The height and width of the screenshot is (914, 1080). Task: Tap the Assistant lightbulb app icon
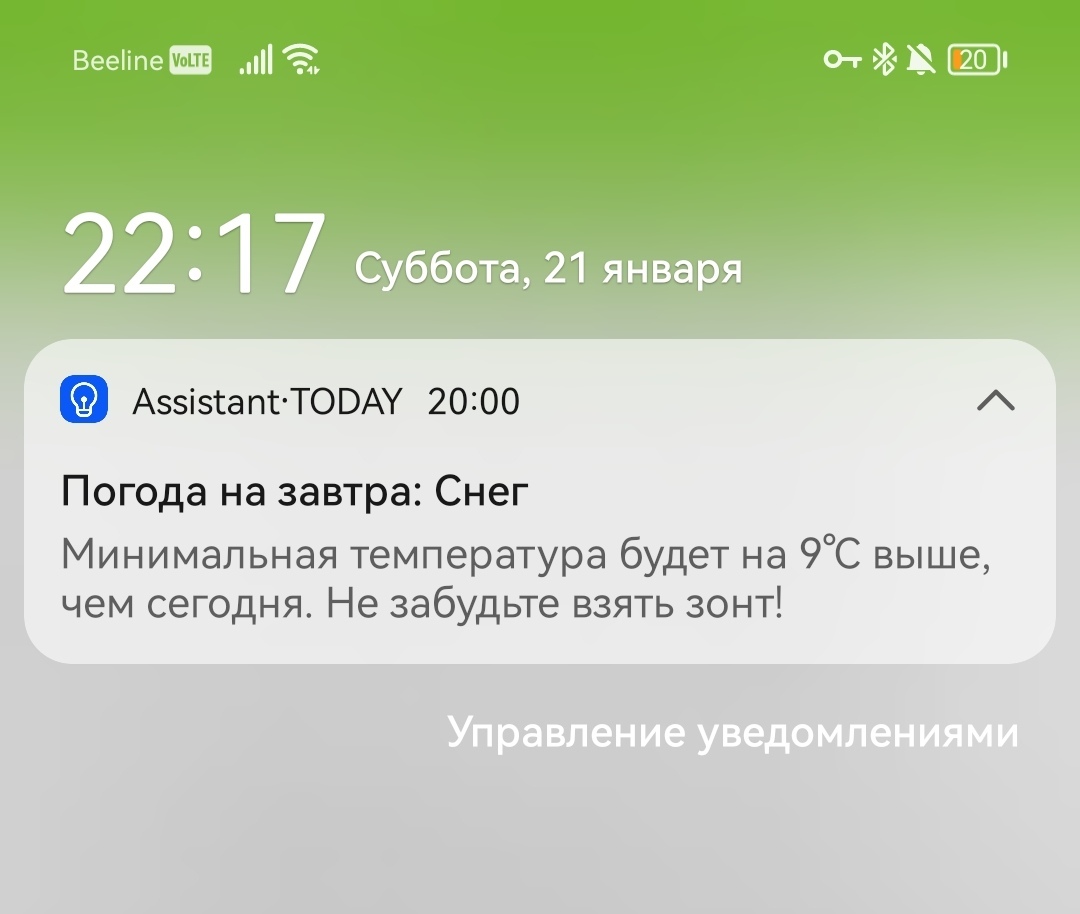click(84, 399)
